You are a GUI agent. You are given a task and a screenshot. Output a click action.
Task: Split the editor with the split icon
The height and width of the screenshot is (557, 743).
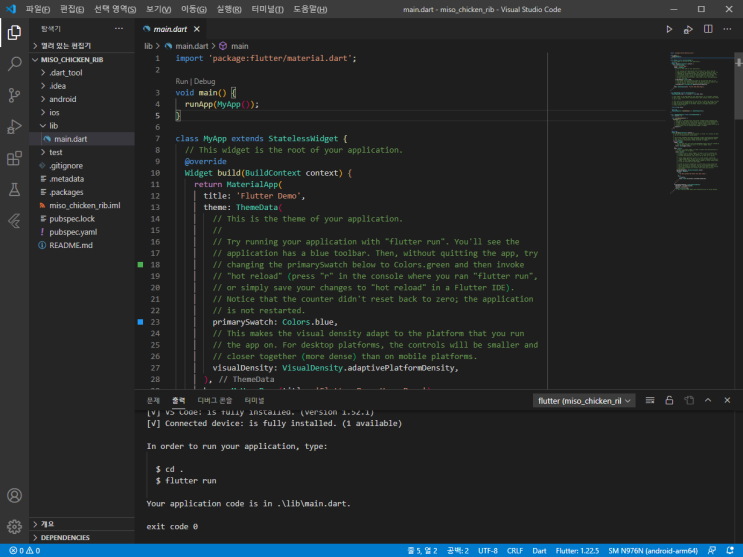click(x=708, y=29)
